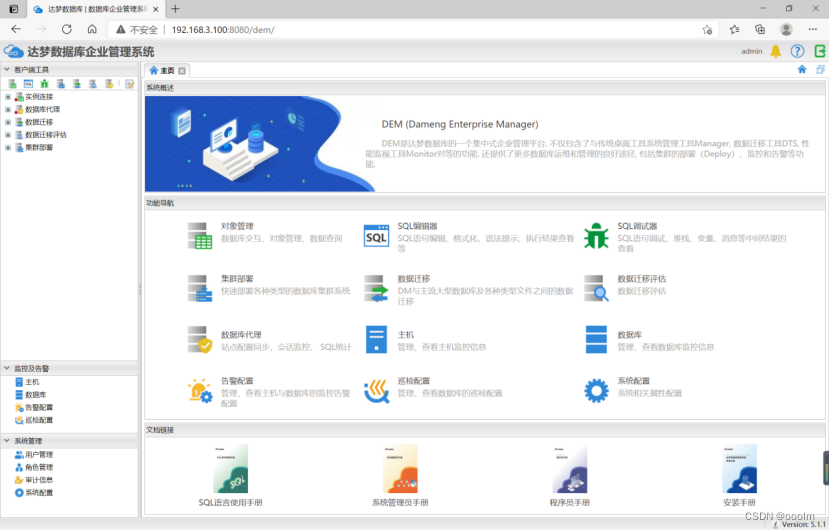Image resolution: width=830 pixels, height=530 pixels.
Task: Click blue home icon at right of tab bar
Action: (x=802, y=69)
